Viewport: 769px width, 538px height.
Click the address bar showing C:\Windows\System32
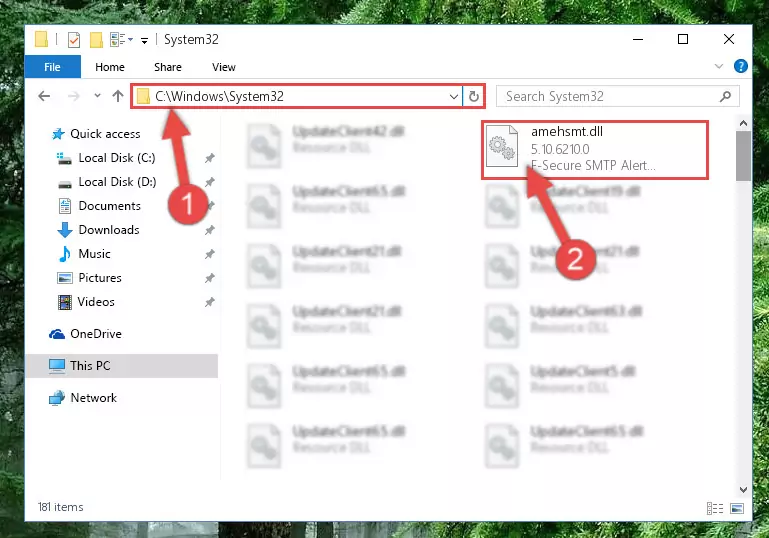click(x=297, y=96)
